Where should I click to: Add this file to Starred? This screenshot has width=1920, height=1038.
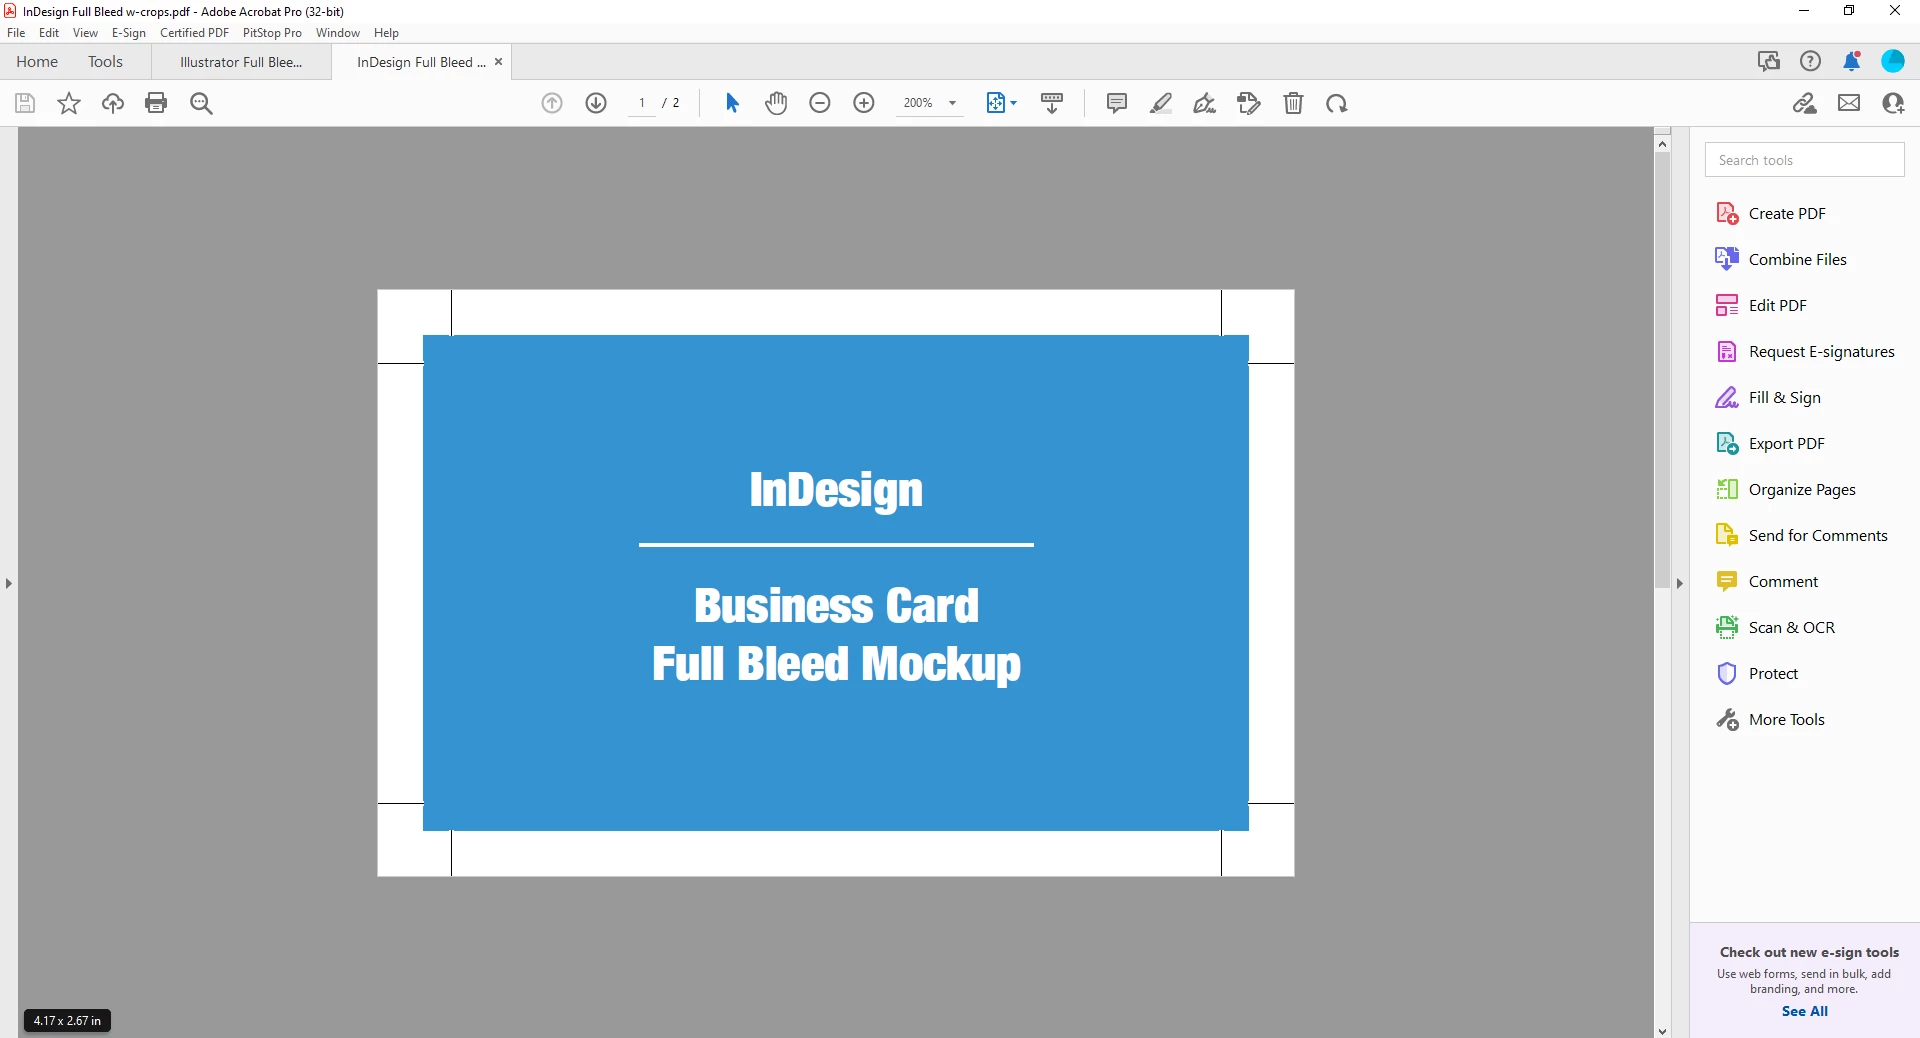tap(69, 103)
